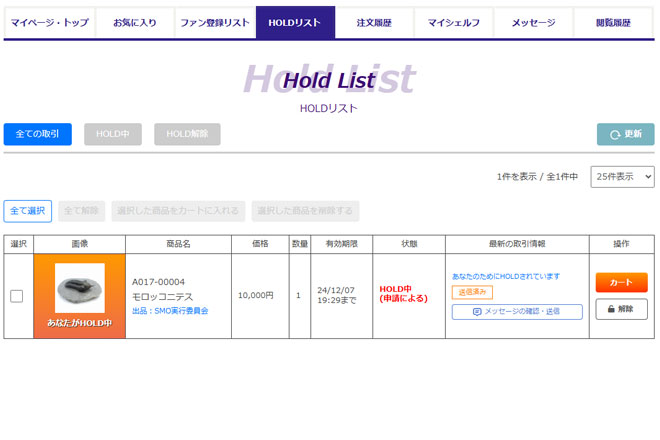Open メッセージの確認・送信 message button
660x440 pixels.
coord(516,312)
